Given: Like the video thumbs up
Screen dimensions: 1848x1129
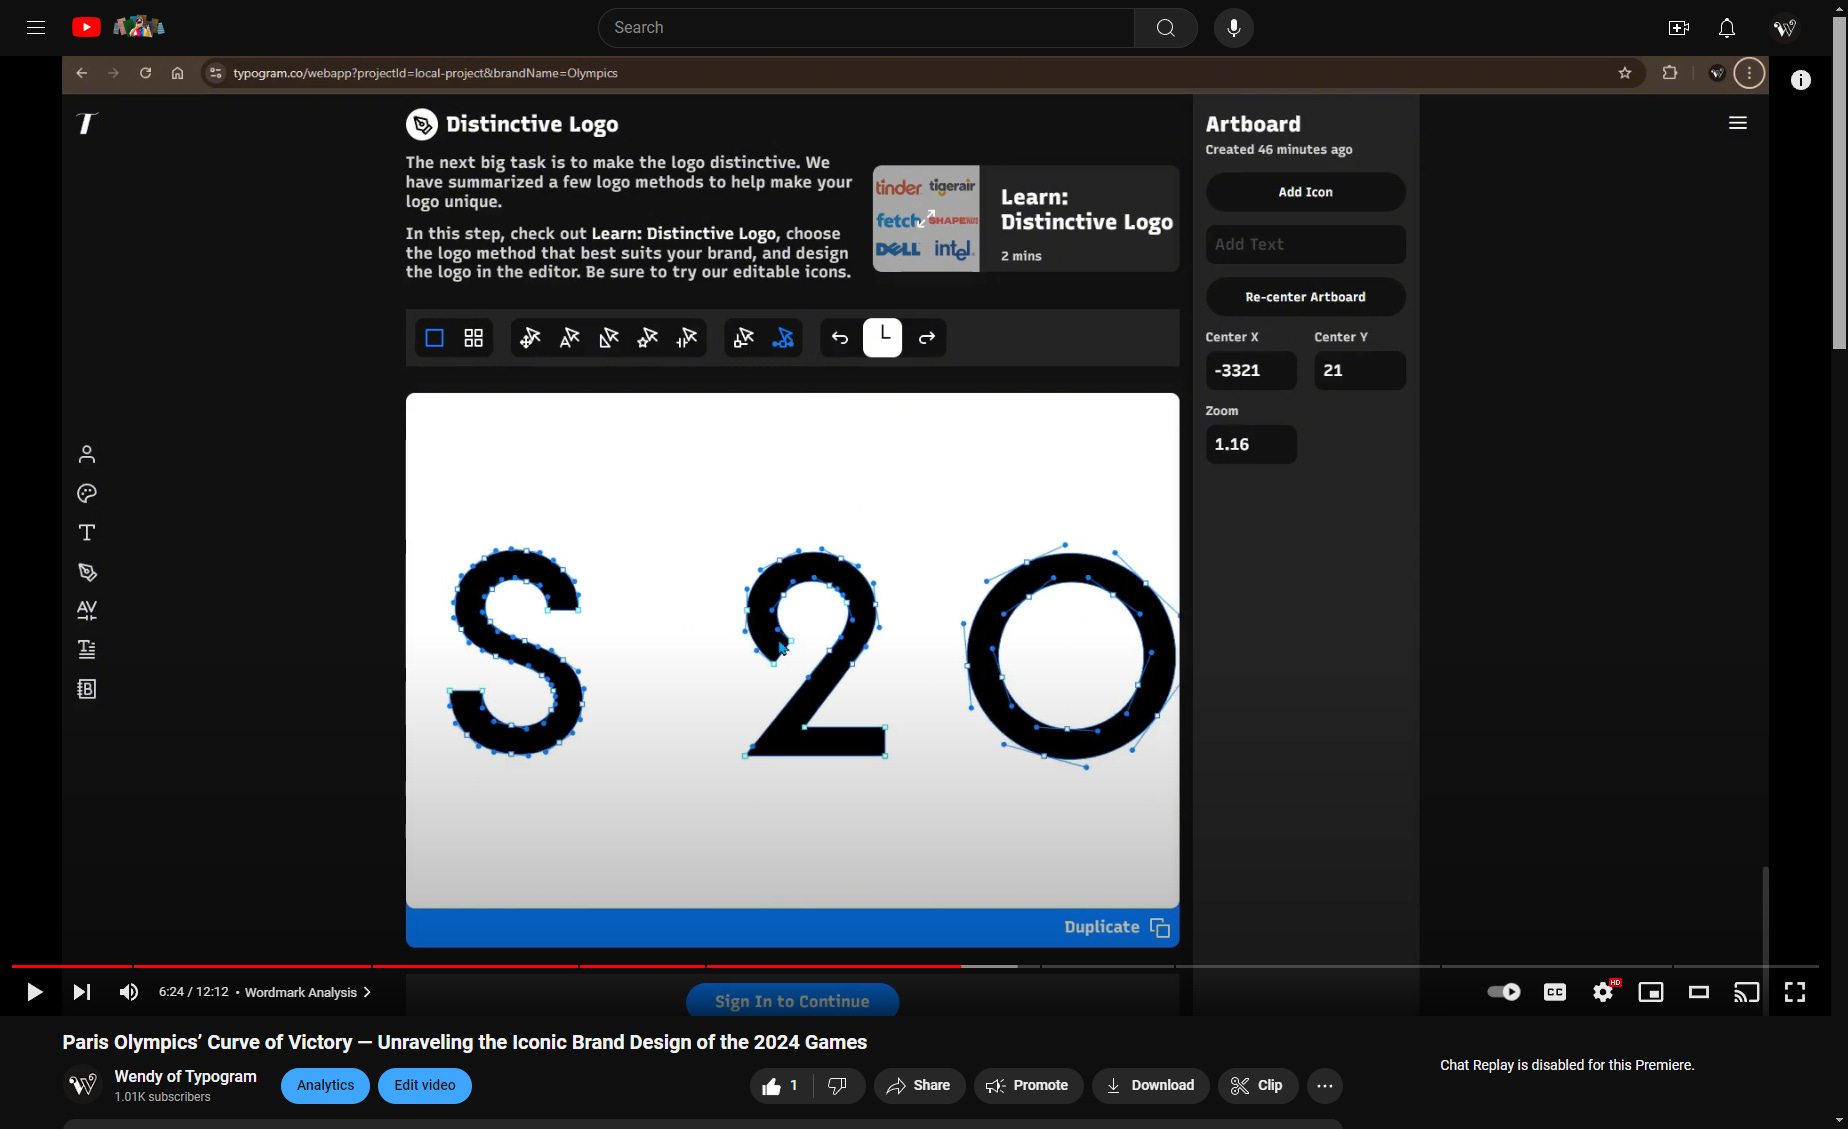Looking at the screenshot, I should [x=781, y=1086].
